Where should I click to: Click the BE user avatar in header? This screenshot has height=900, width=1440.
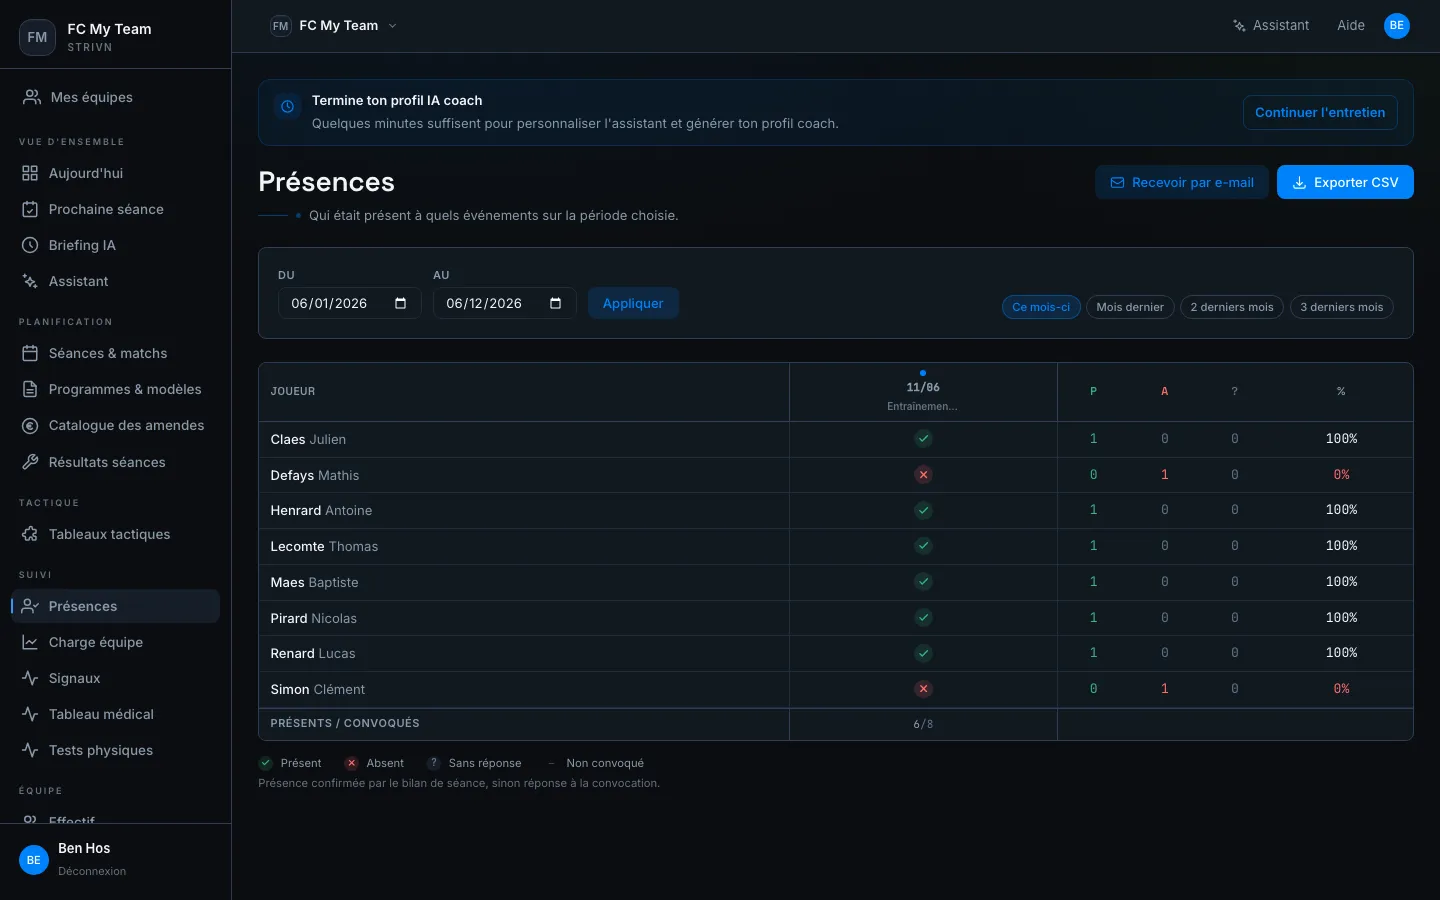pos(1397,26)
